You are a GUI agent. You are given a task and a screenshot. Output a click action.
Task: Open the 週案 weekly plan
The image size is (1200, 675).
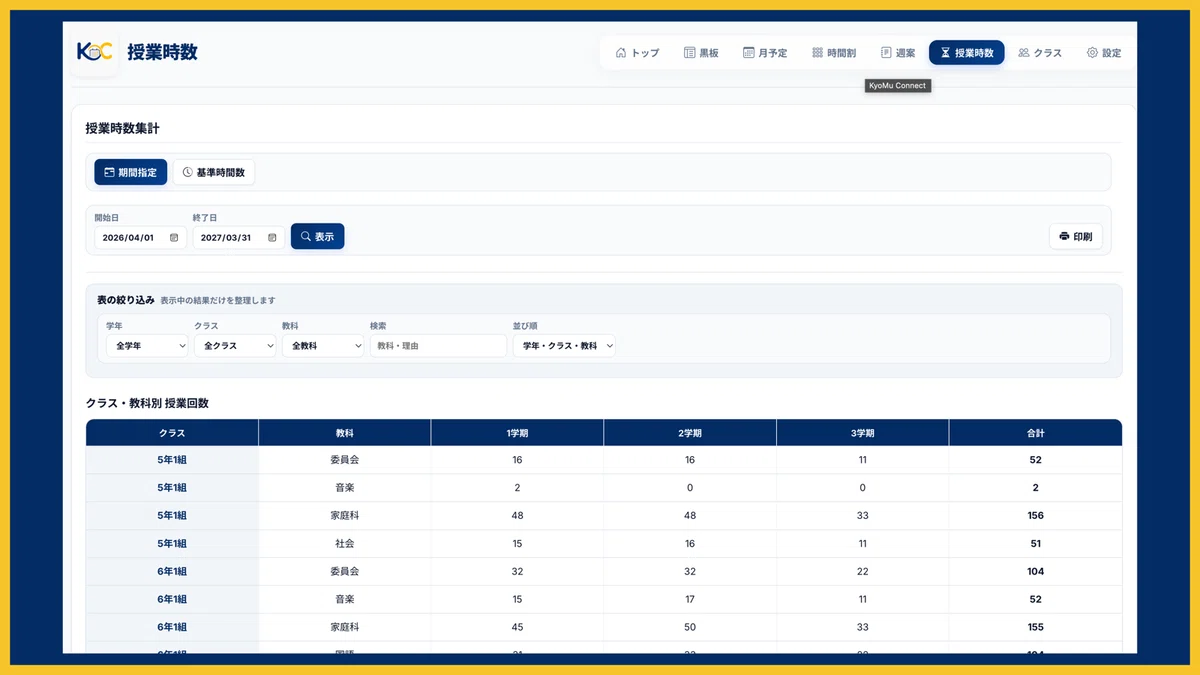[898, 53]
